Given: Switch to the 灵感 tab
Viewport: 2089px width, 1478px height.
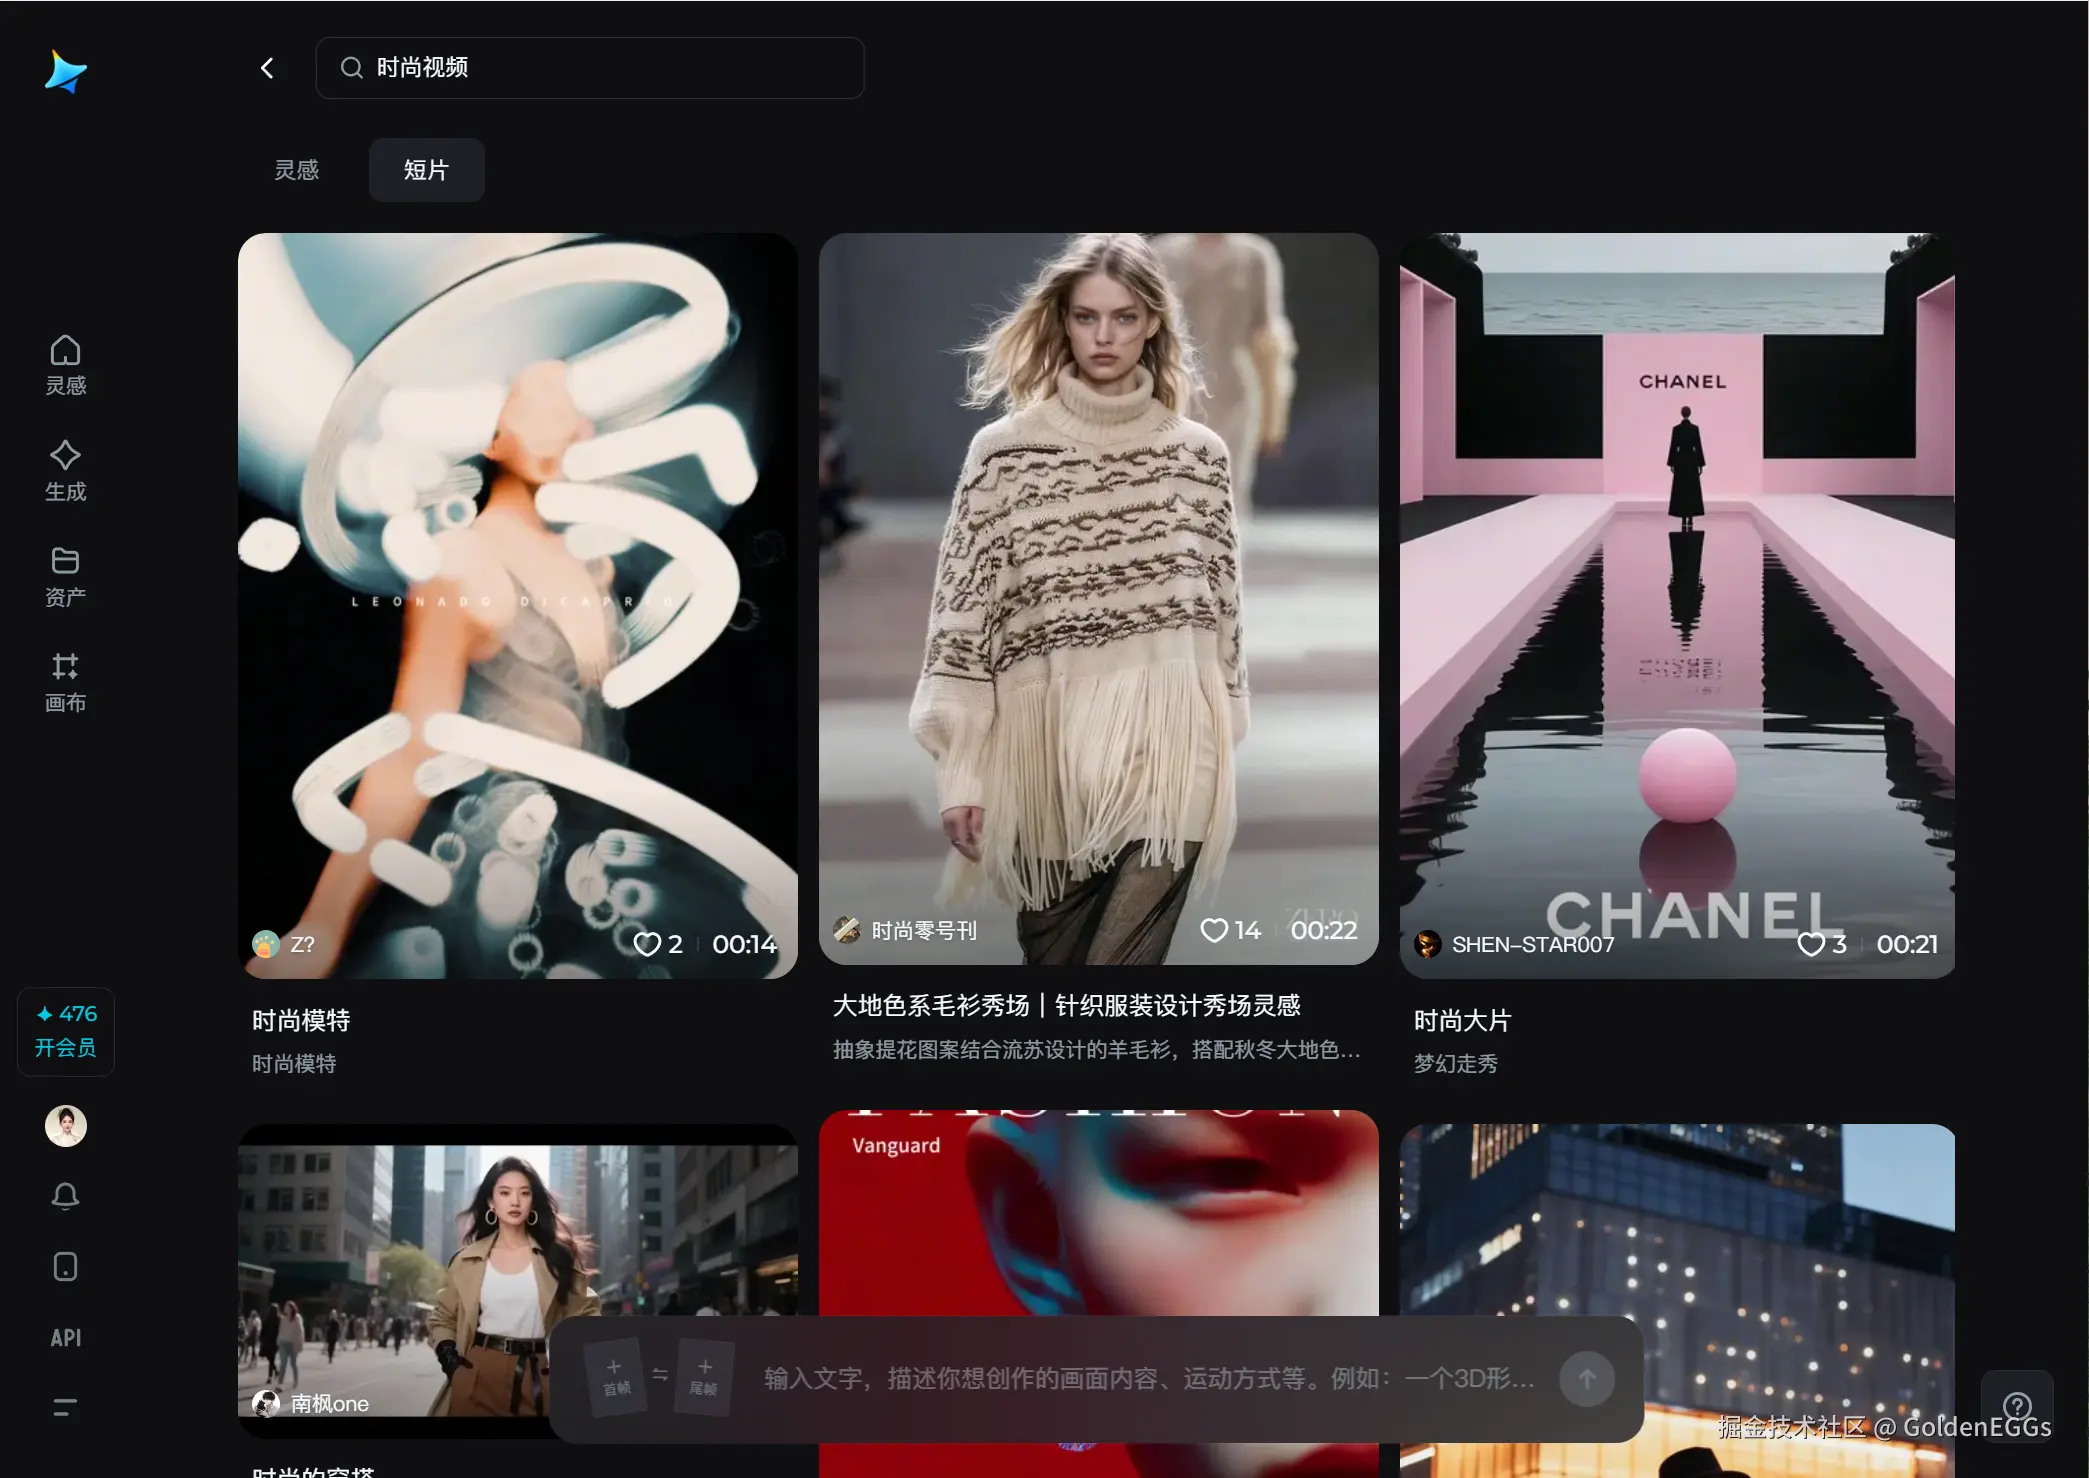Looking at the screenshot, I should (x=297, y=170).
